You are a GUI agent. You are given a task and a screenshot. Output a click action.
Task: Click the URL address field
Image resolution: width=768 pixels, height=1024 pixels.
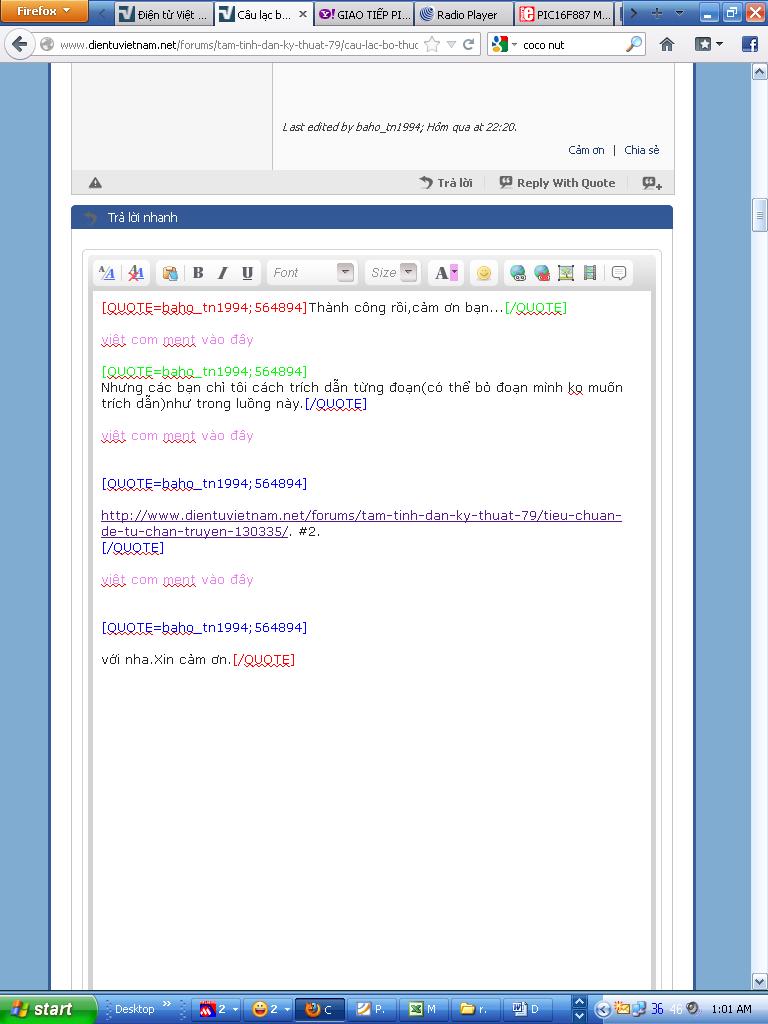pos(238,45)
